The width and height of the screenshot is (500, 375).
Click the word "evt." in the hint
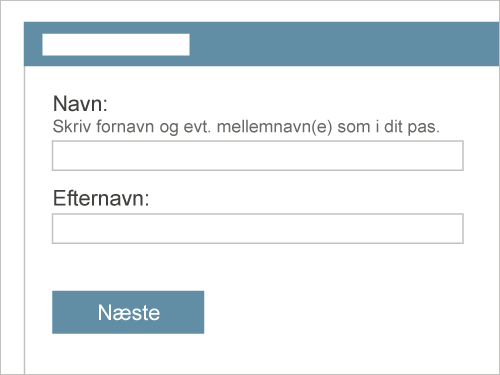[x=197, y=127]
